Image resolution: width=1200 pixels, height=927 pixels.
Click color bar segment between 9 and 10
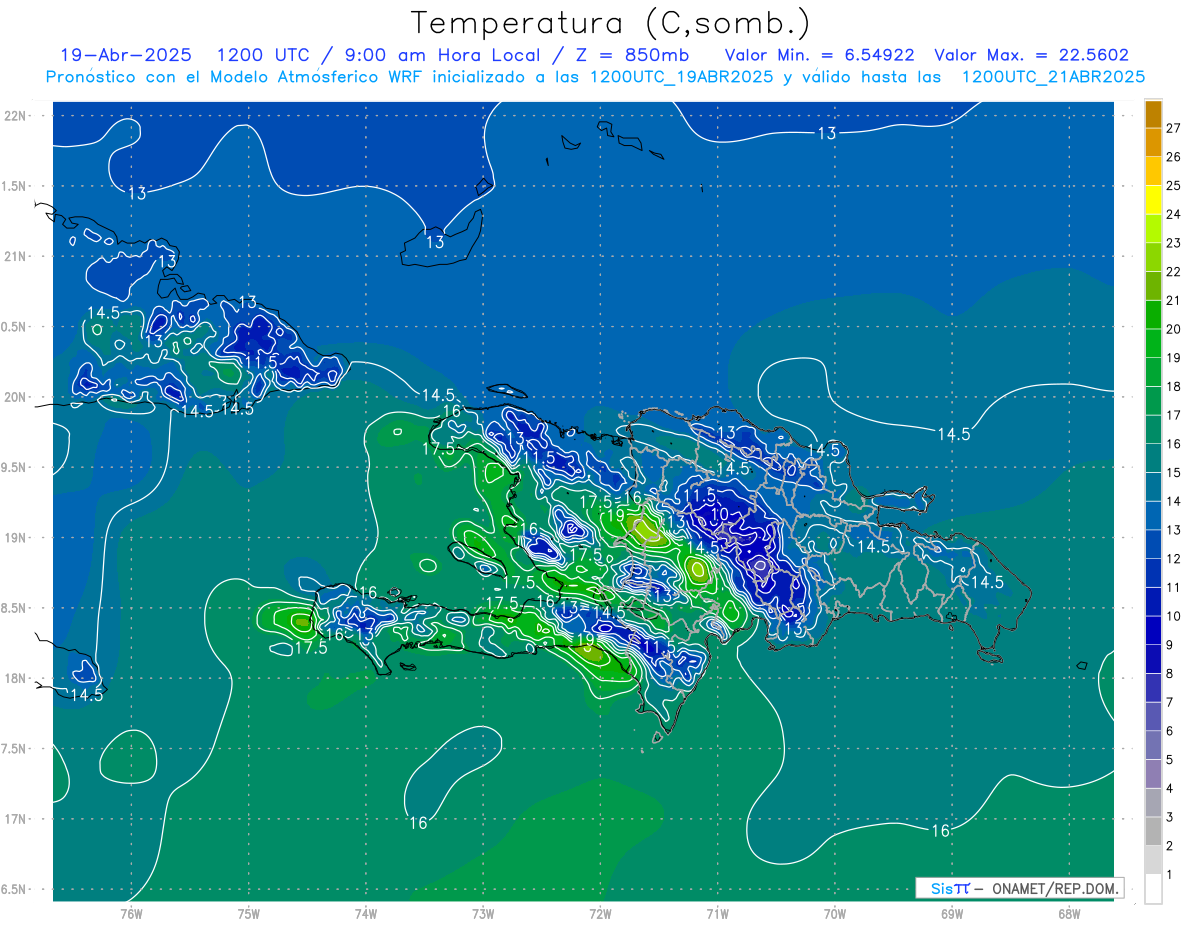[1153, 631]
